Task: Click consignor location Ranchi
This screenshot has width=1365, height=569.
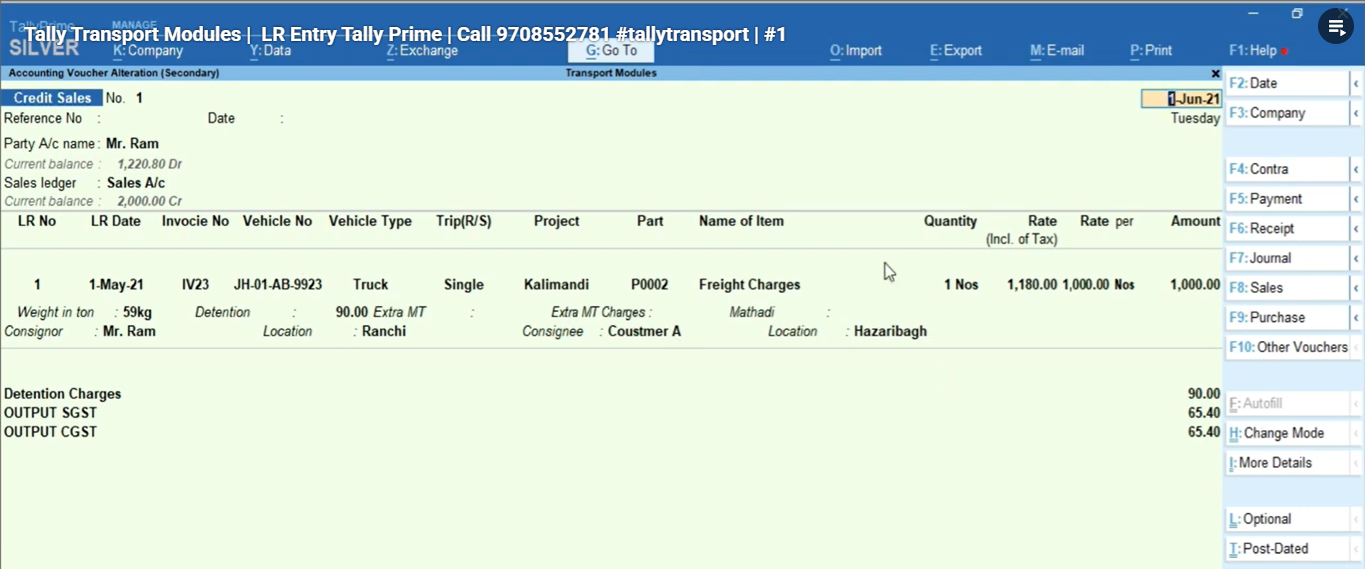Action: coord(384,331)
